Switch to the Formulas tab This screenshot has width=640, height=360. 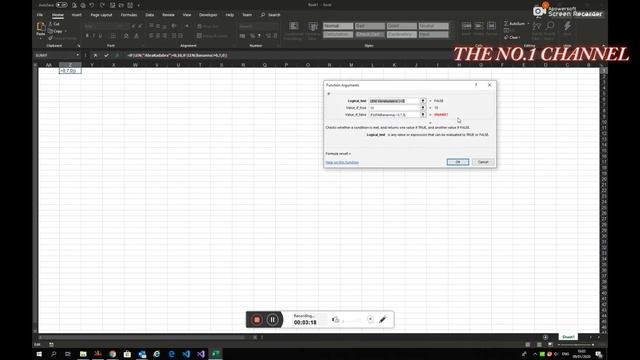(129, 15)
